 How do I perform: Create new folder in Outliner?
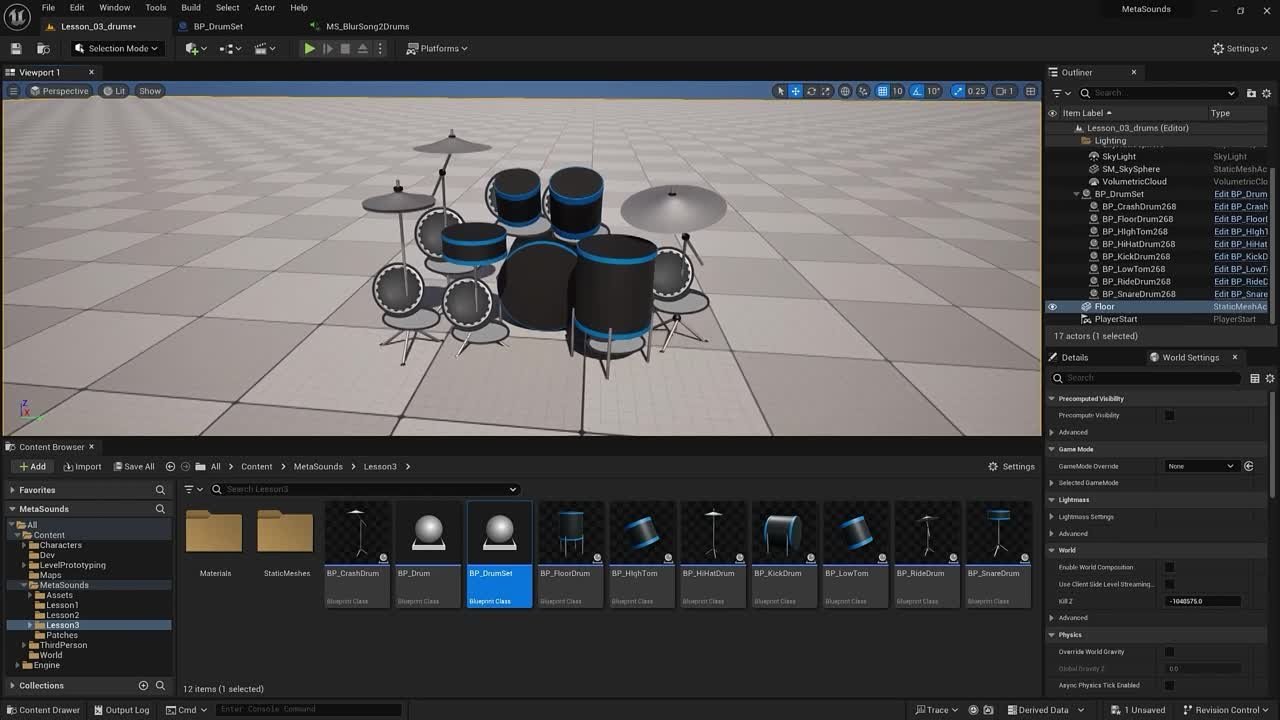(1251, 93)
